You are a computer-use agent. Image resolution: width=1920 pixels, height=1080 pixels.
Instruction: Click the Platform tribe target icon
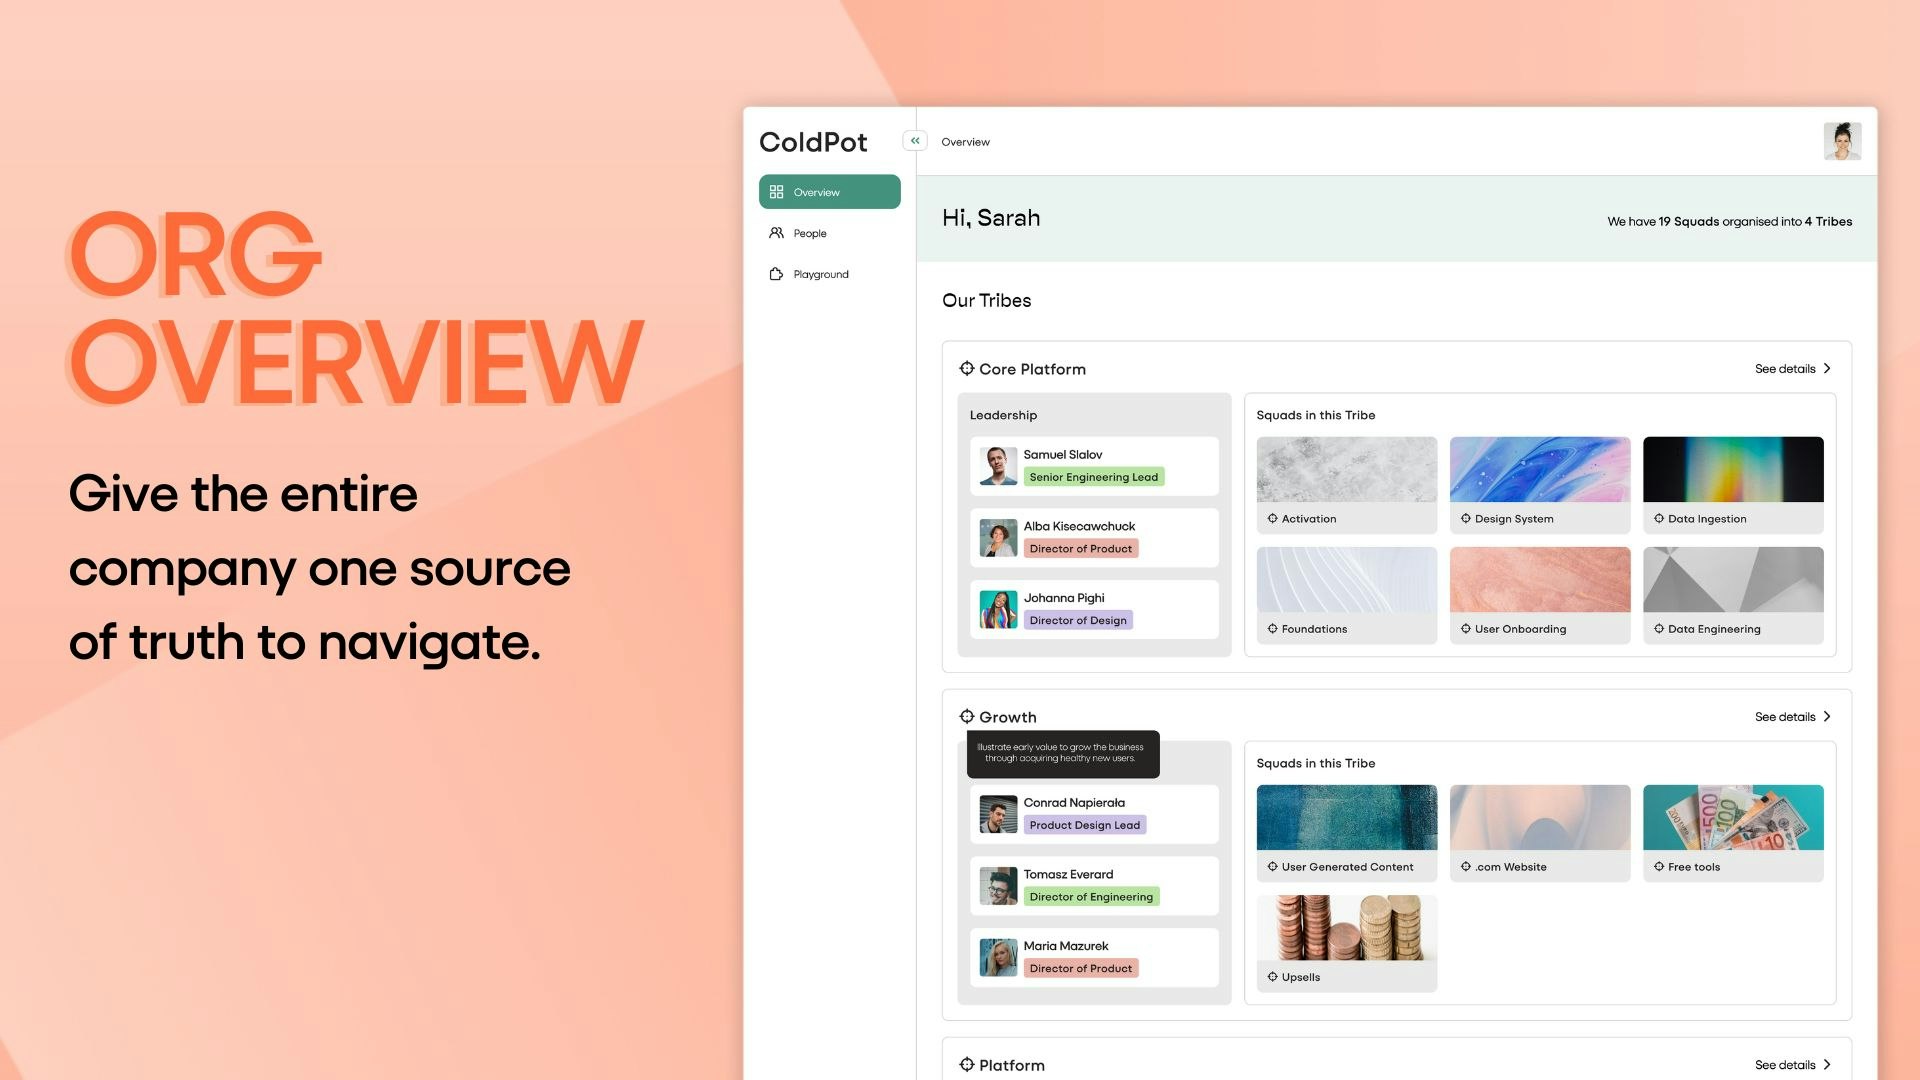[967, 1064]
